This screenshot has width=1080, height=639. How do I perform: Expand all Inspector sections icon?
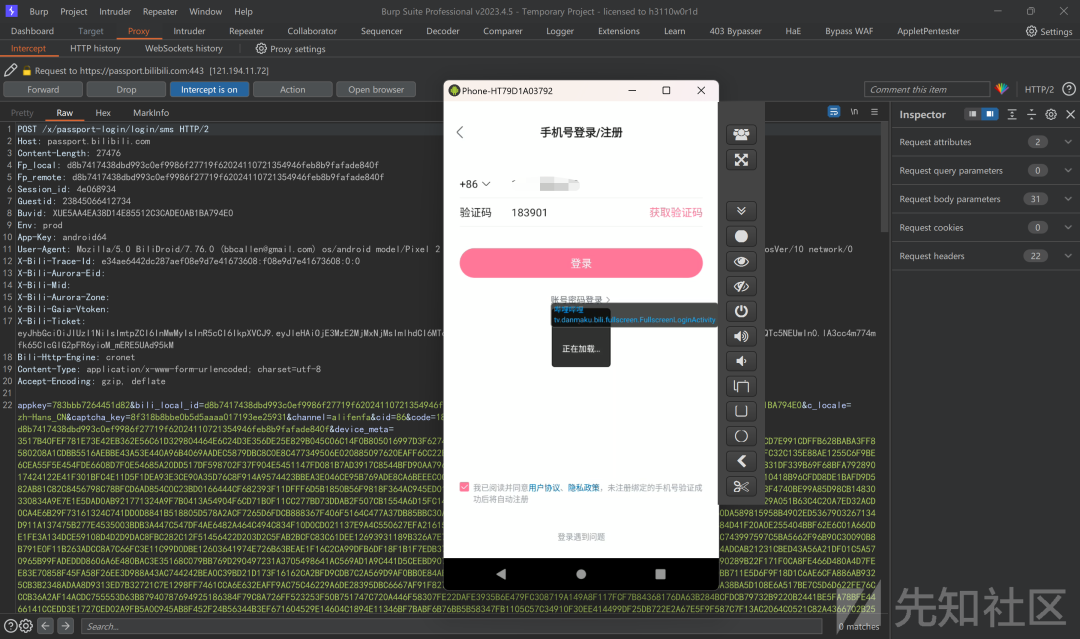pos(1012,114)
